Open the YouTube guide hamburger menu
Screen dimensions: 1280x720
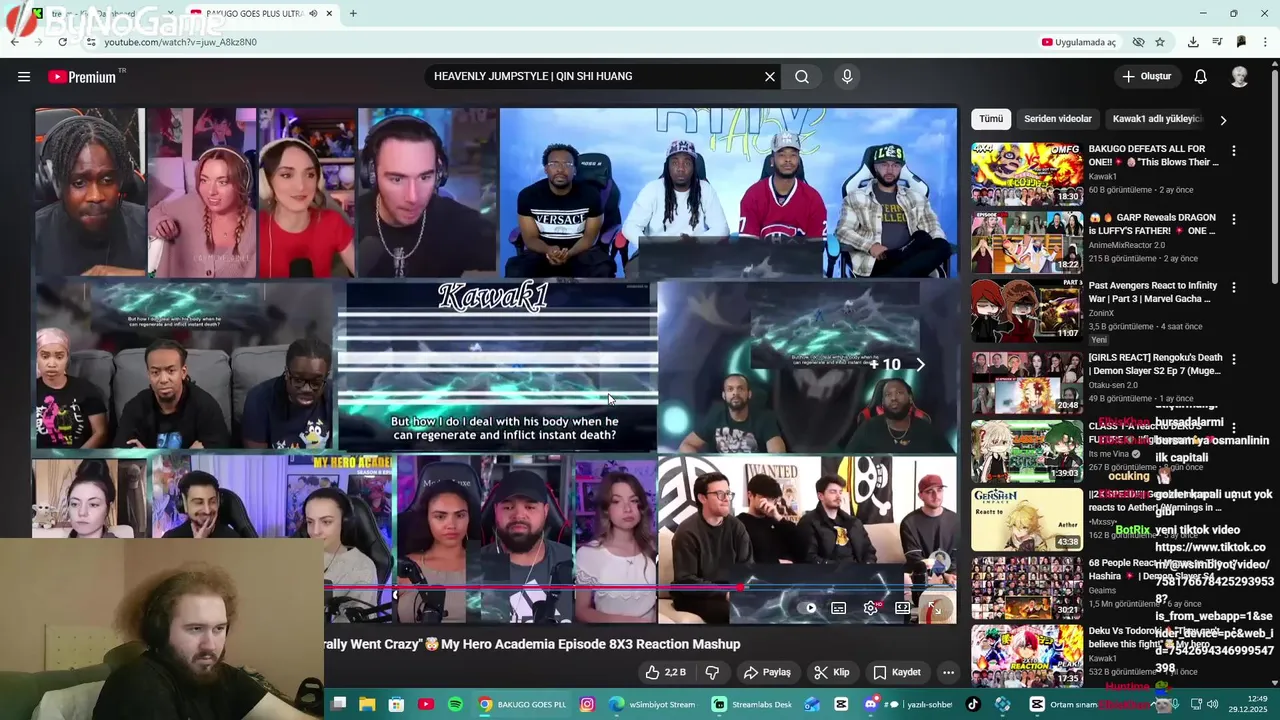[24, 77]
